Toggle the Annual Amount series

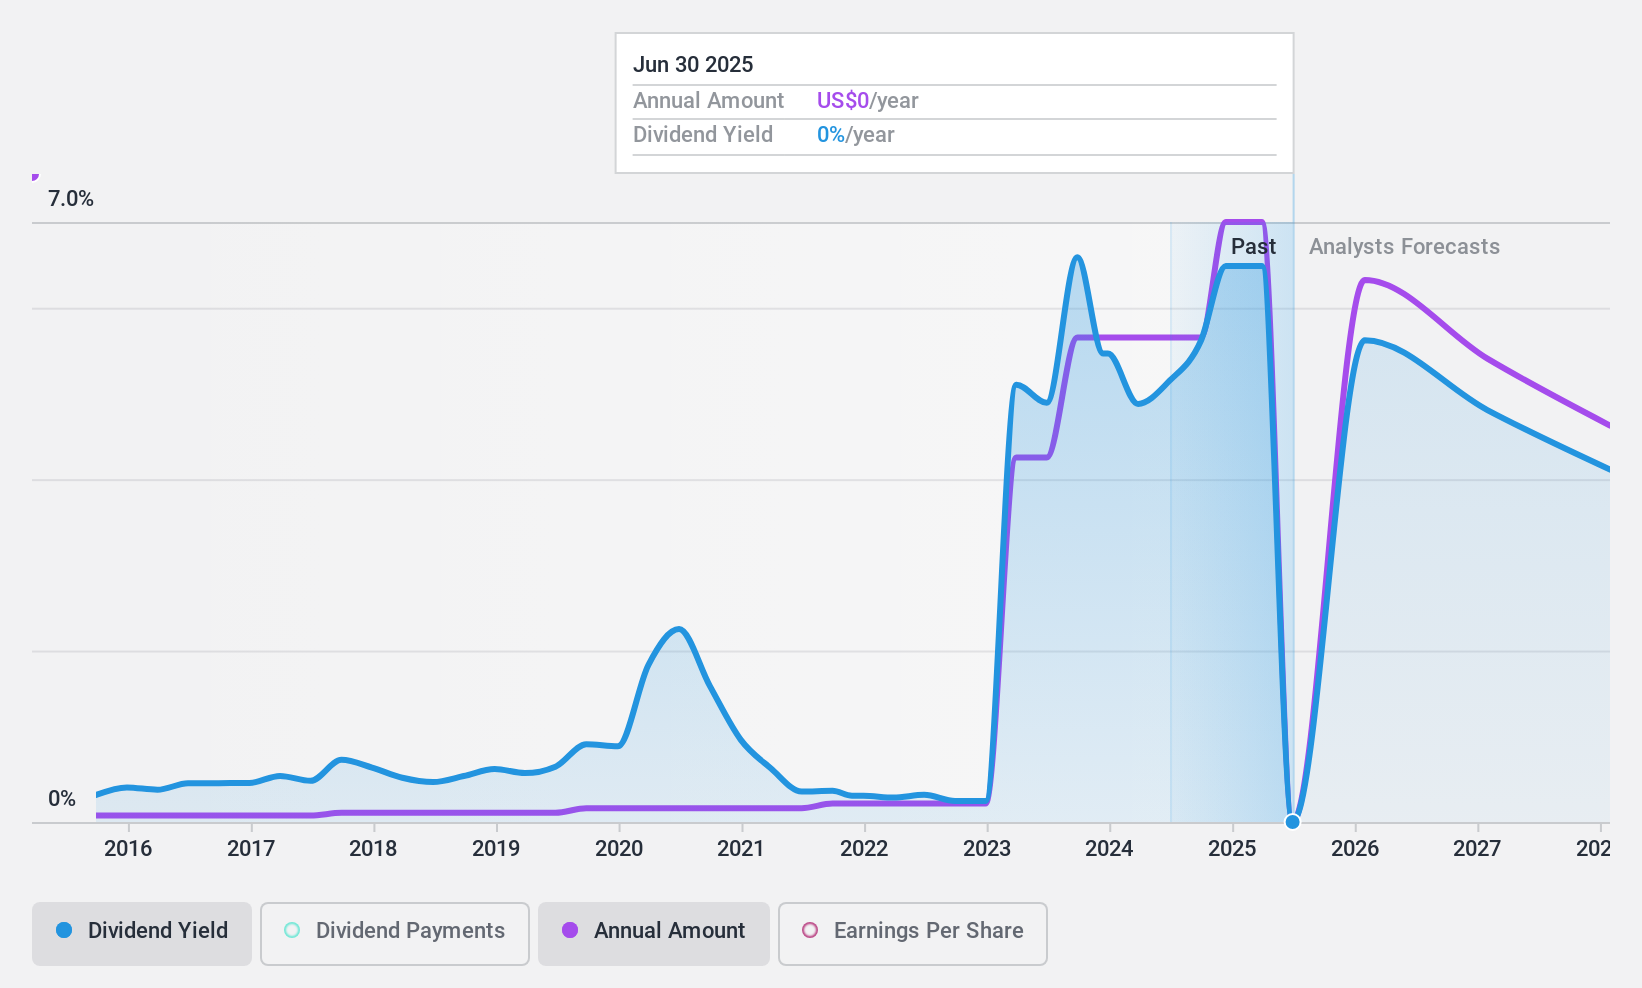pos(654,934)
